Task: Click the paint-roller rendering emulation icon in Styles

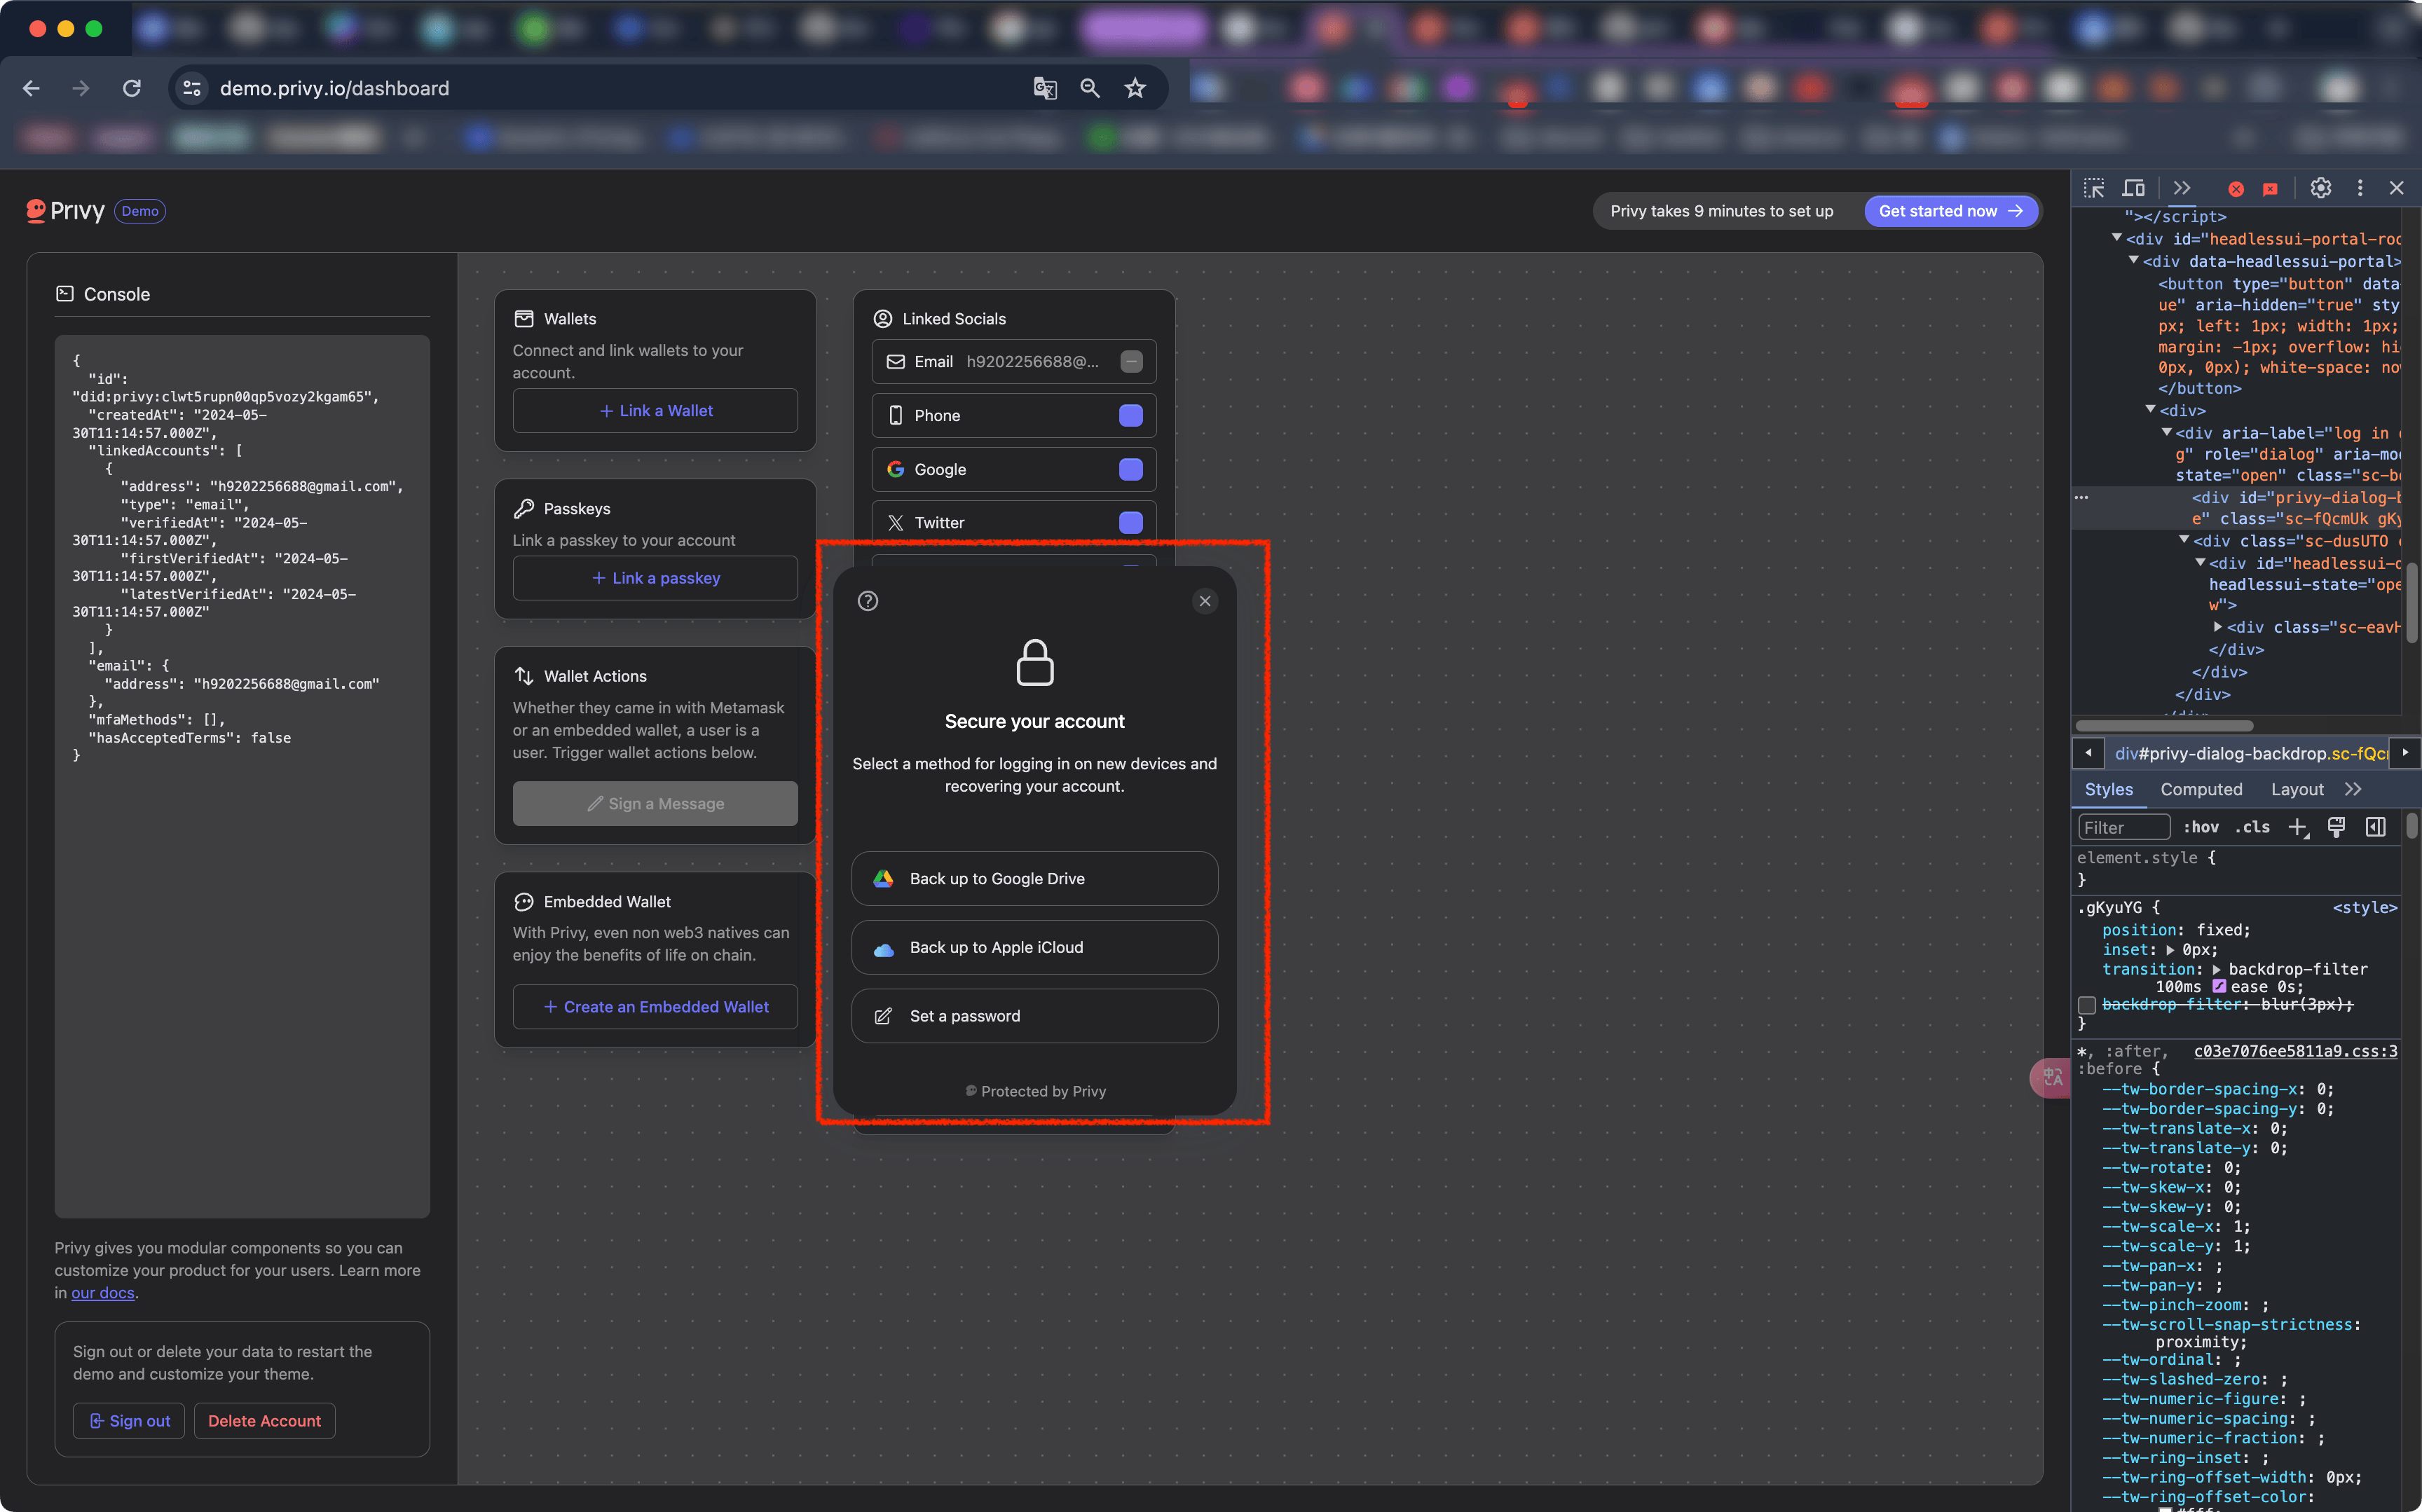Action: 2336,827
